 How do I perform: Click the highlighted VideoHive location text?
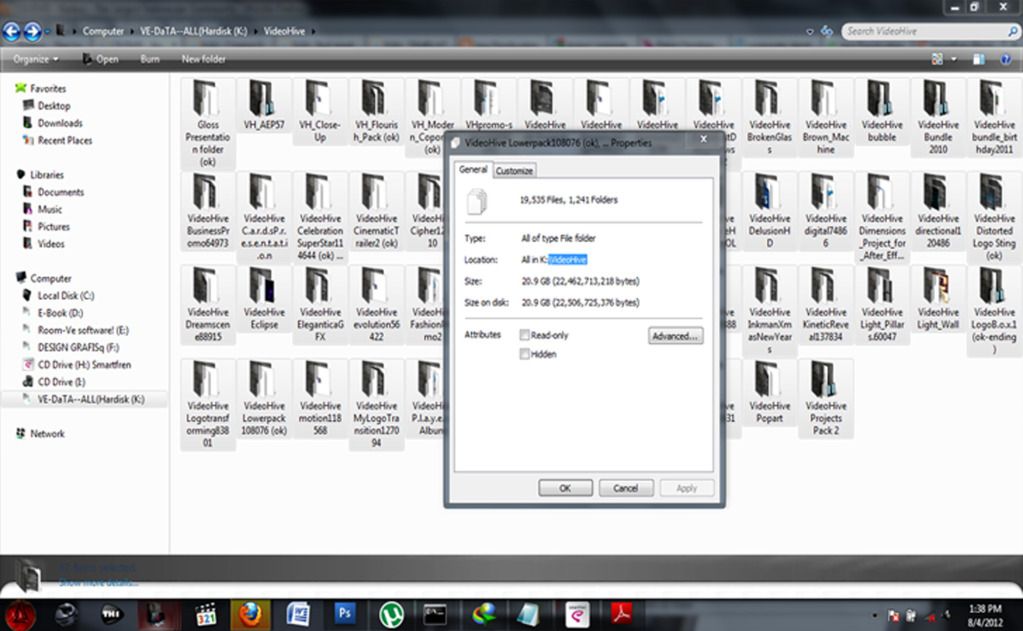(567, 260)
